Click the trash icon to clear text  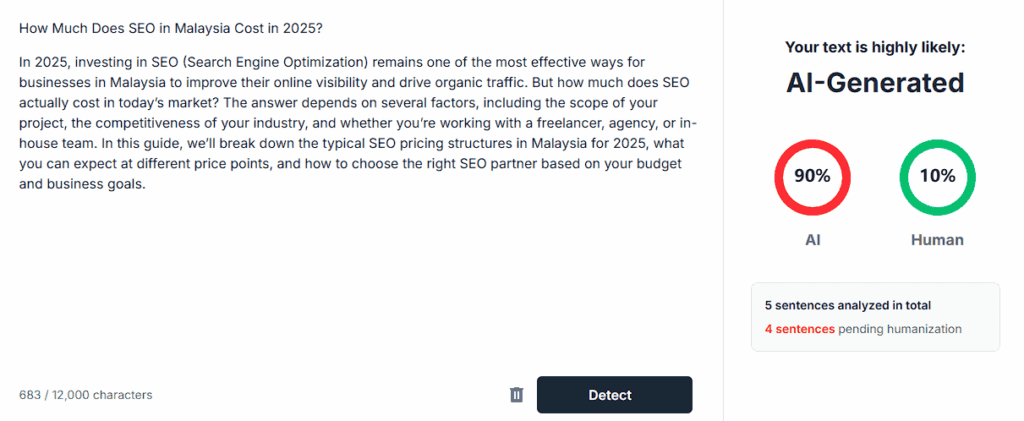tap(516, 395)
